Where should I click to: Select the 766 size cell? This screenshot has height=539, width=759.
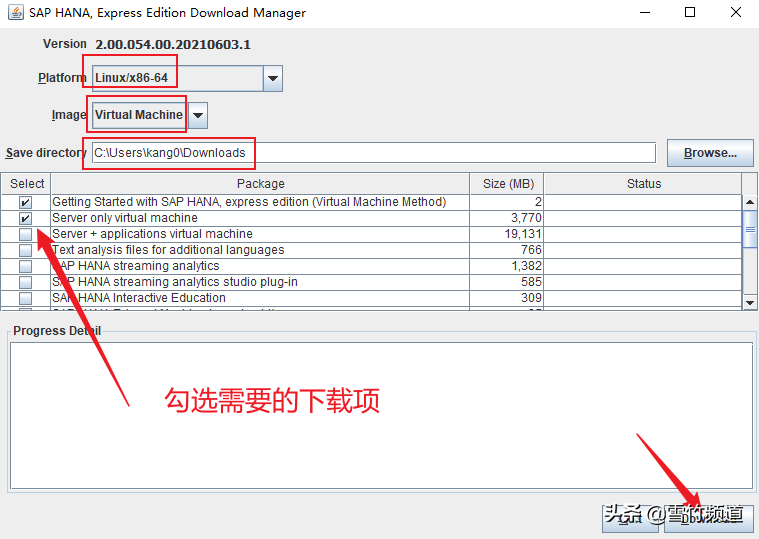[x=506, y=250]
